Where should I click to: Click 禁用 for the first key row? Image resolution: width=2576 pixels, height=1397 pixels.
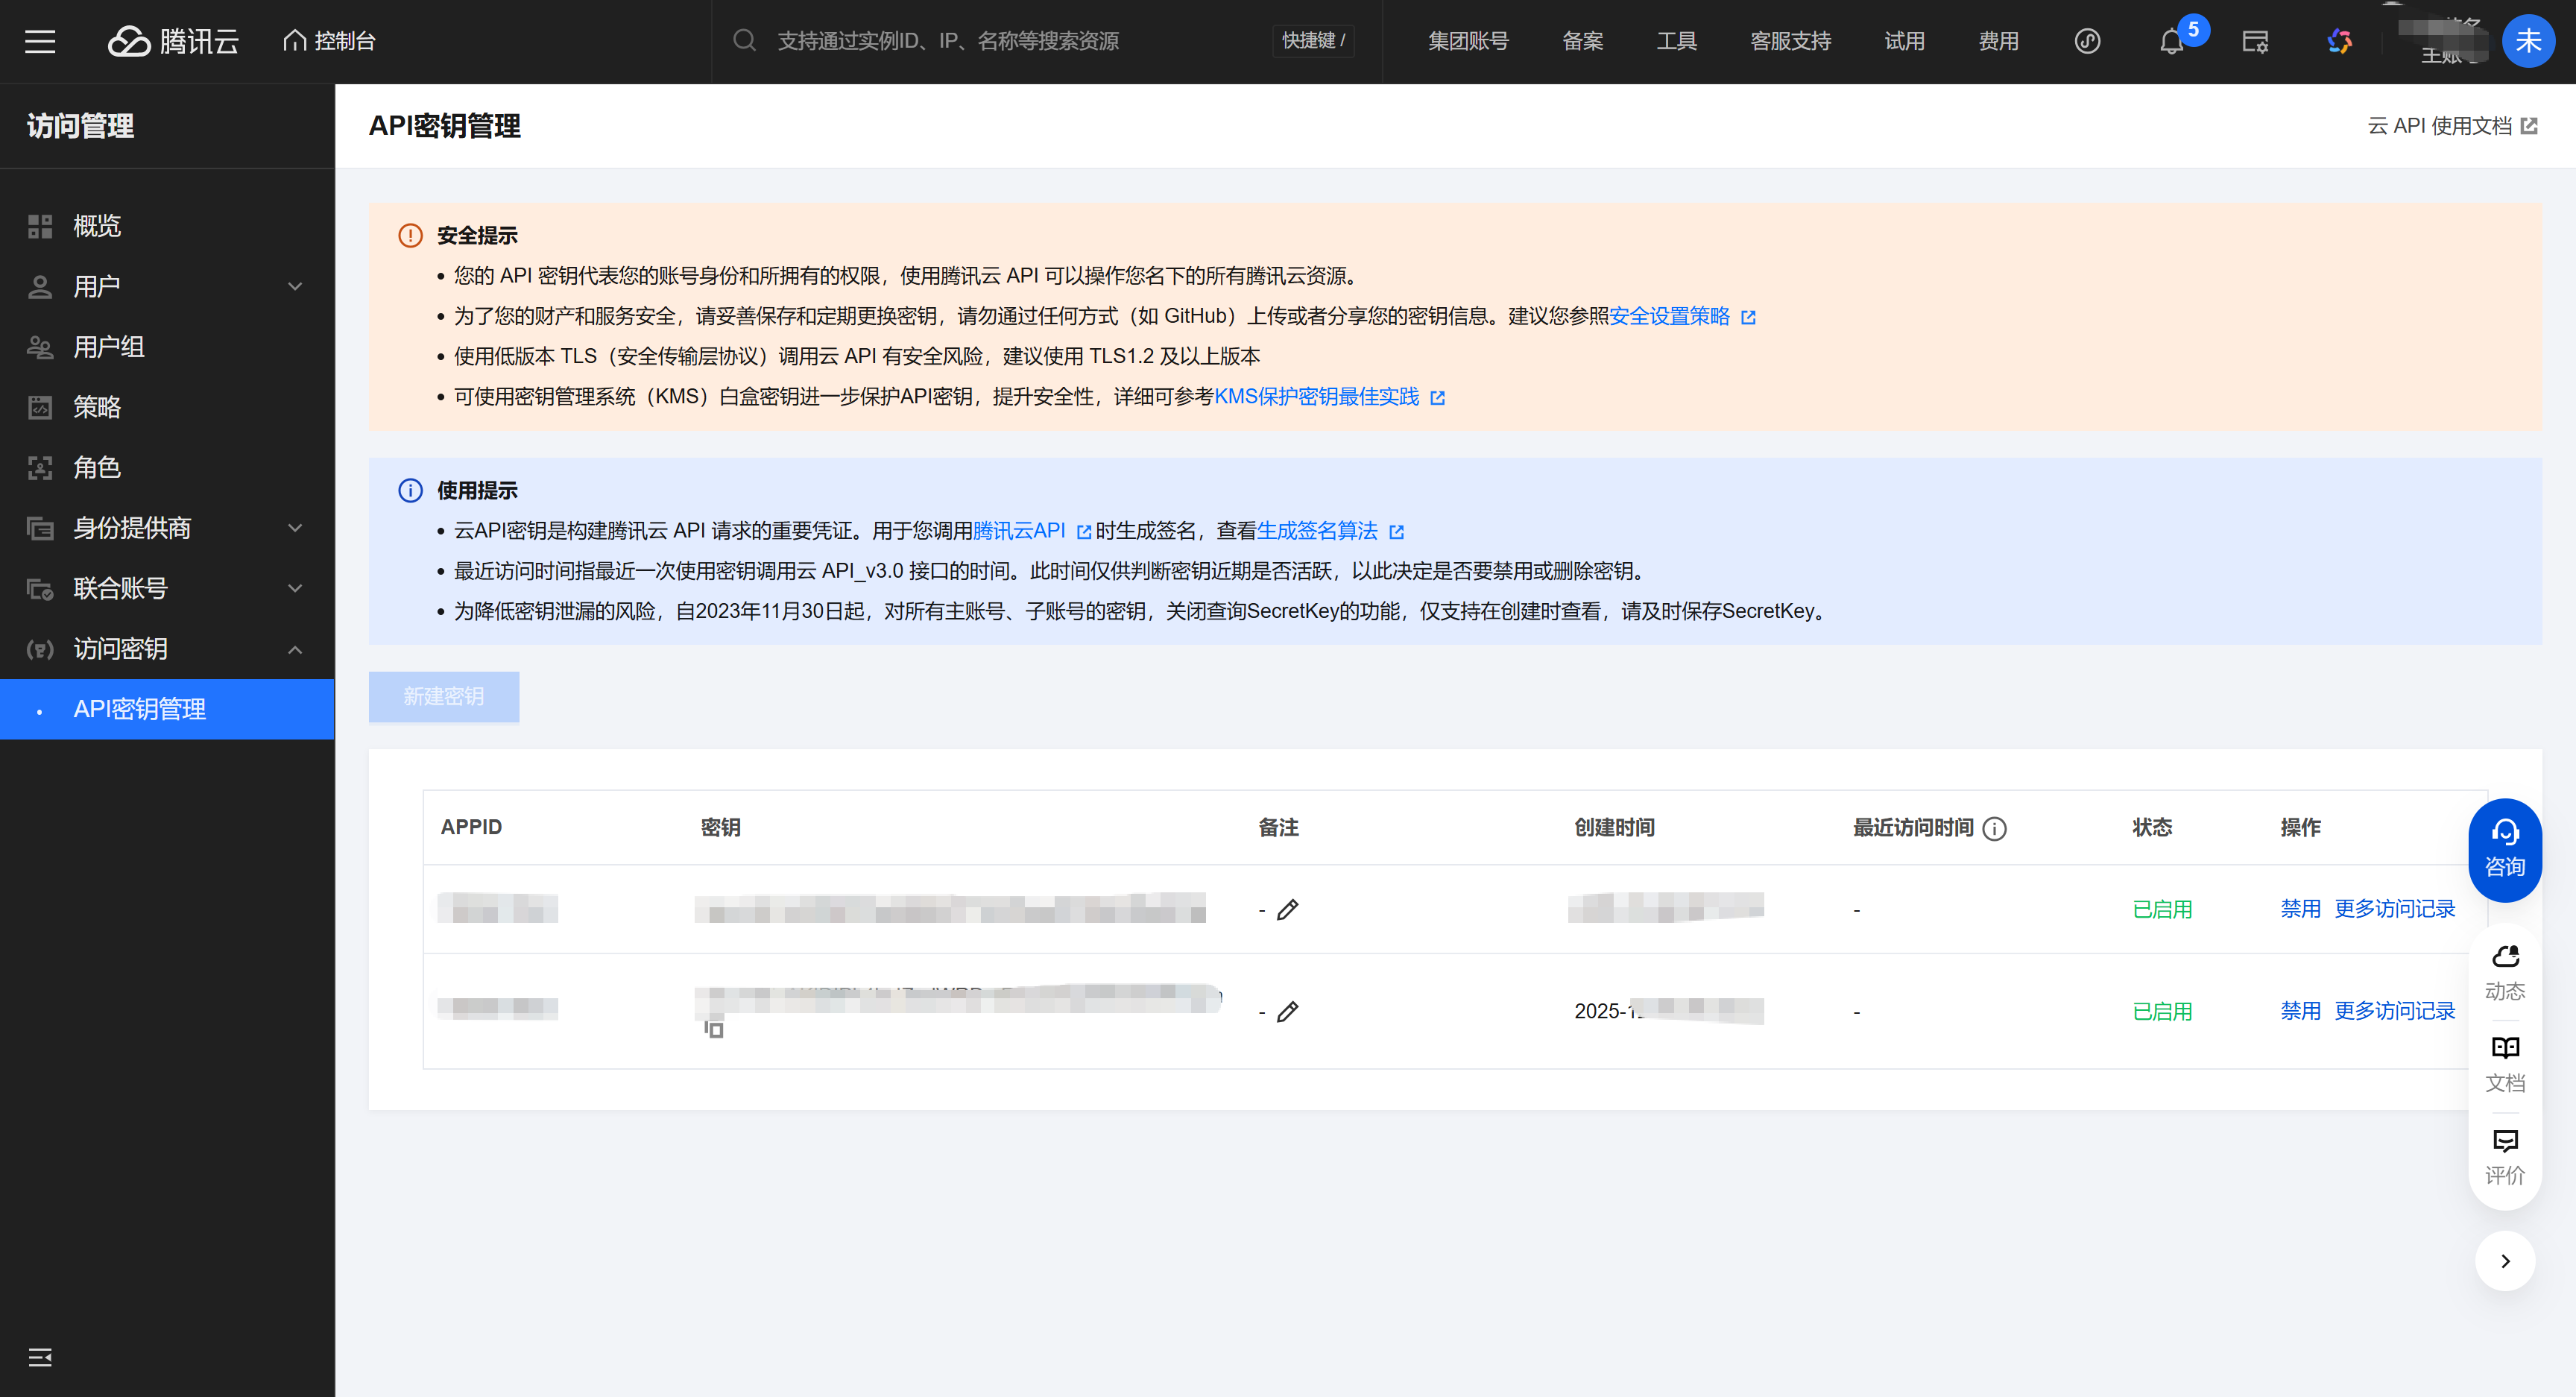[x=2299, y=908]
